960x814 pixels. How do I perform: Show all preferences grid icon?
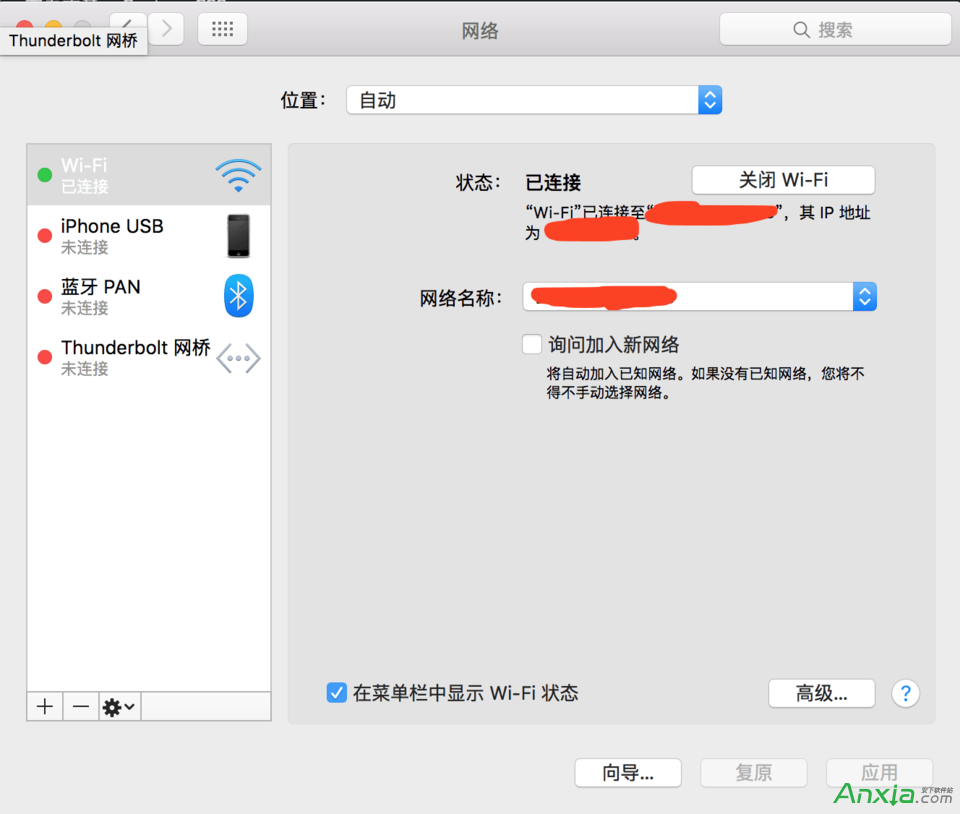tap(222, 29)
